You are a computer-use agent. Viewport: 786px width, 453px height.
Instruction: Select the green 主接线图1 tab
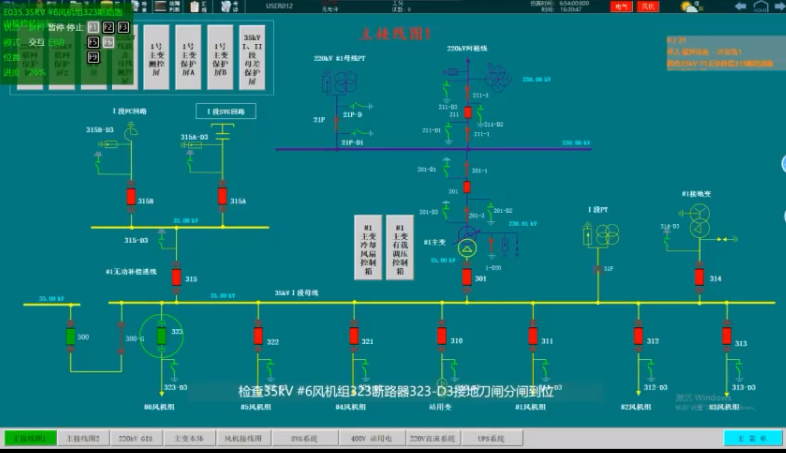tap(30, 438)
